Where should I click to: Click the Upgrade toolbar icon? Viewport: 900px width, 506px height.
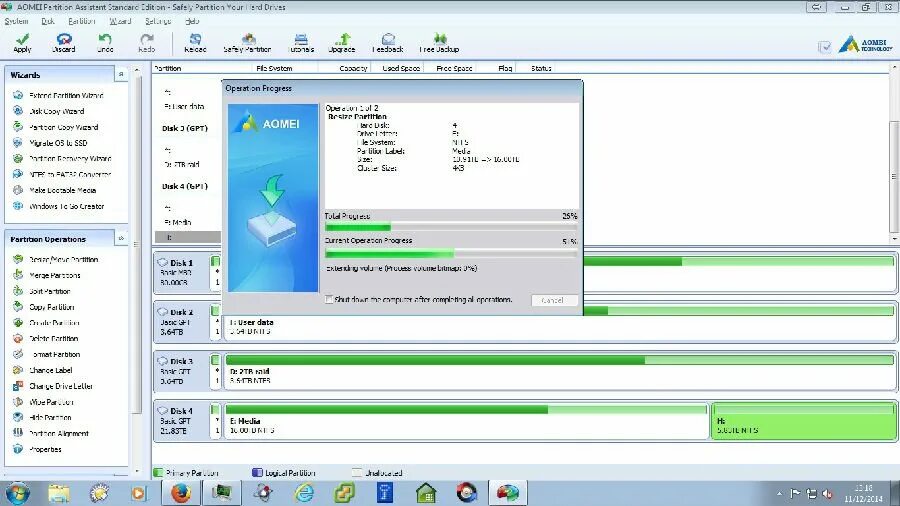click(342, 43)
